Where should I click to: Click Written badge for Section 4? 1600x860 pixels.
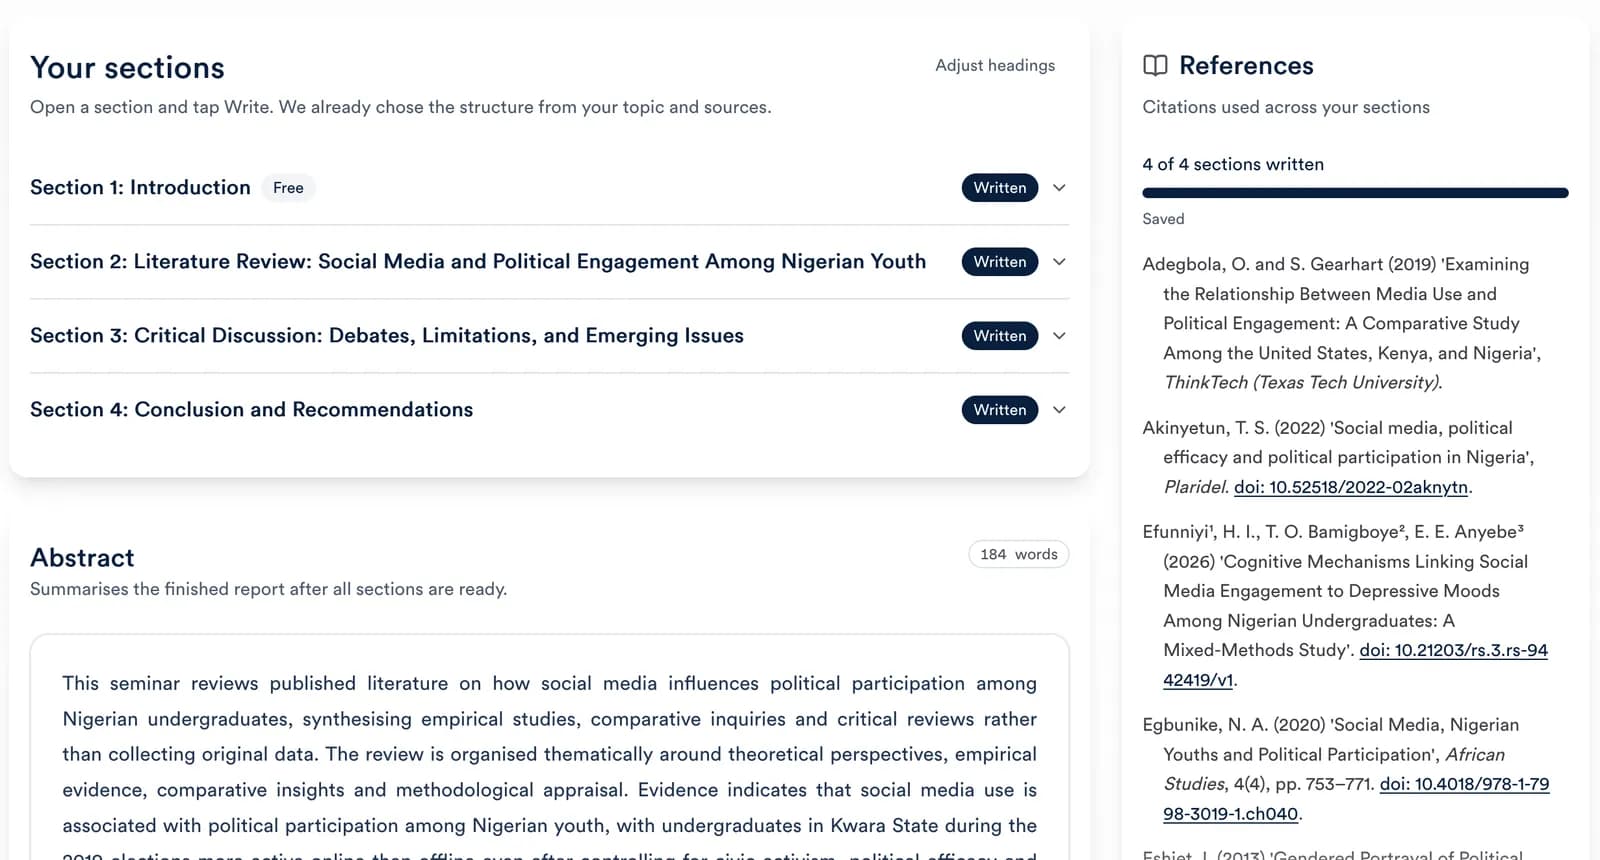(x=1000, y=410)
